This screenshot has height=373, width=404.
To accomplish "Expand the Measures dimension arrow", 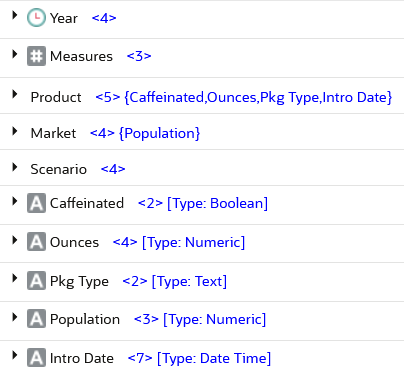I will pyautogui.click(x=14, y=54).
